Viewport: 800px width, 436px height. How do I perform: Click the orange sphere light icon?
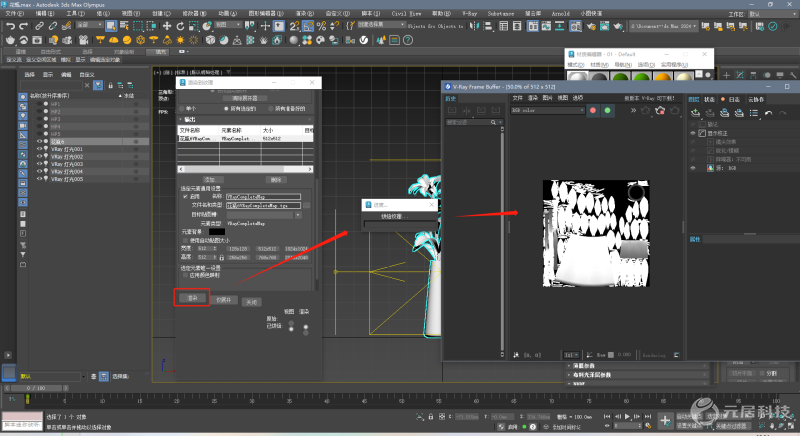pos(127,40)
